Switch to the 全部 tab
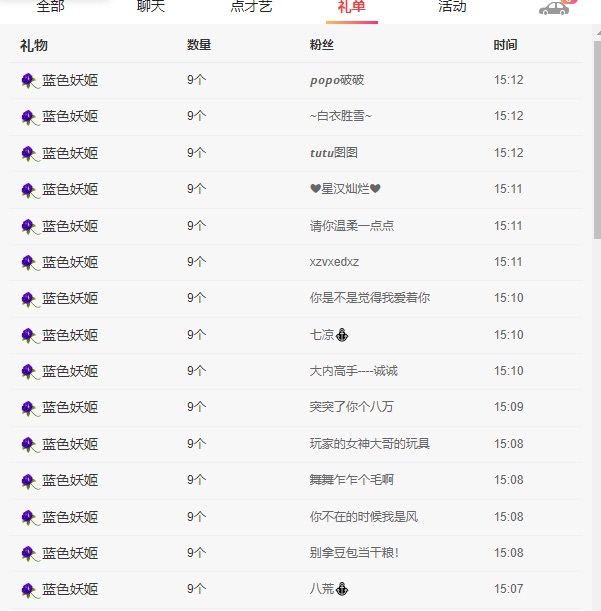The image size is (601, 611). pyautogui.click(x=50, y=7)
